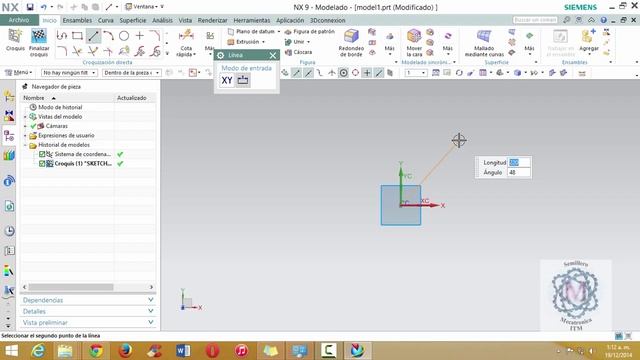The width and height of the screenshot is (640, 360).
Task: Select the Quick Trim tool
Action: click(77, 51)
